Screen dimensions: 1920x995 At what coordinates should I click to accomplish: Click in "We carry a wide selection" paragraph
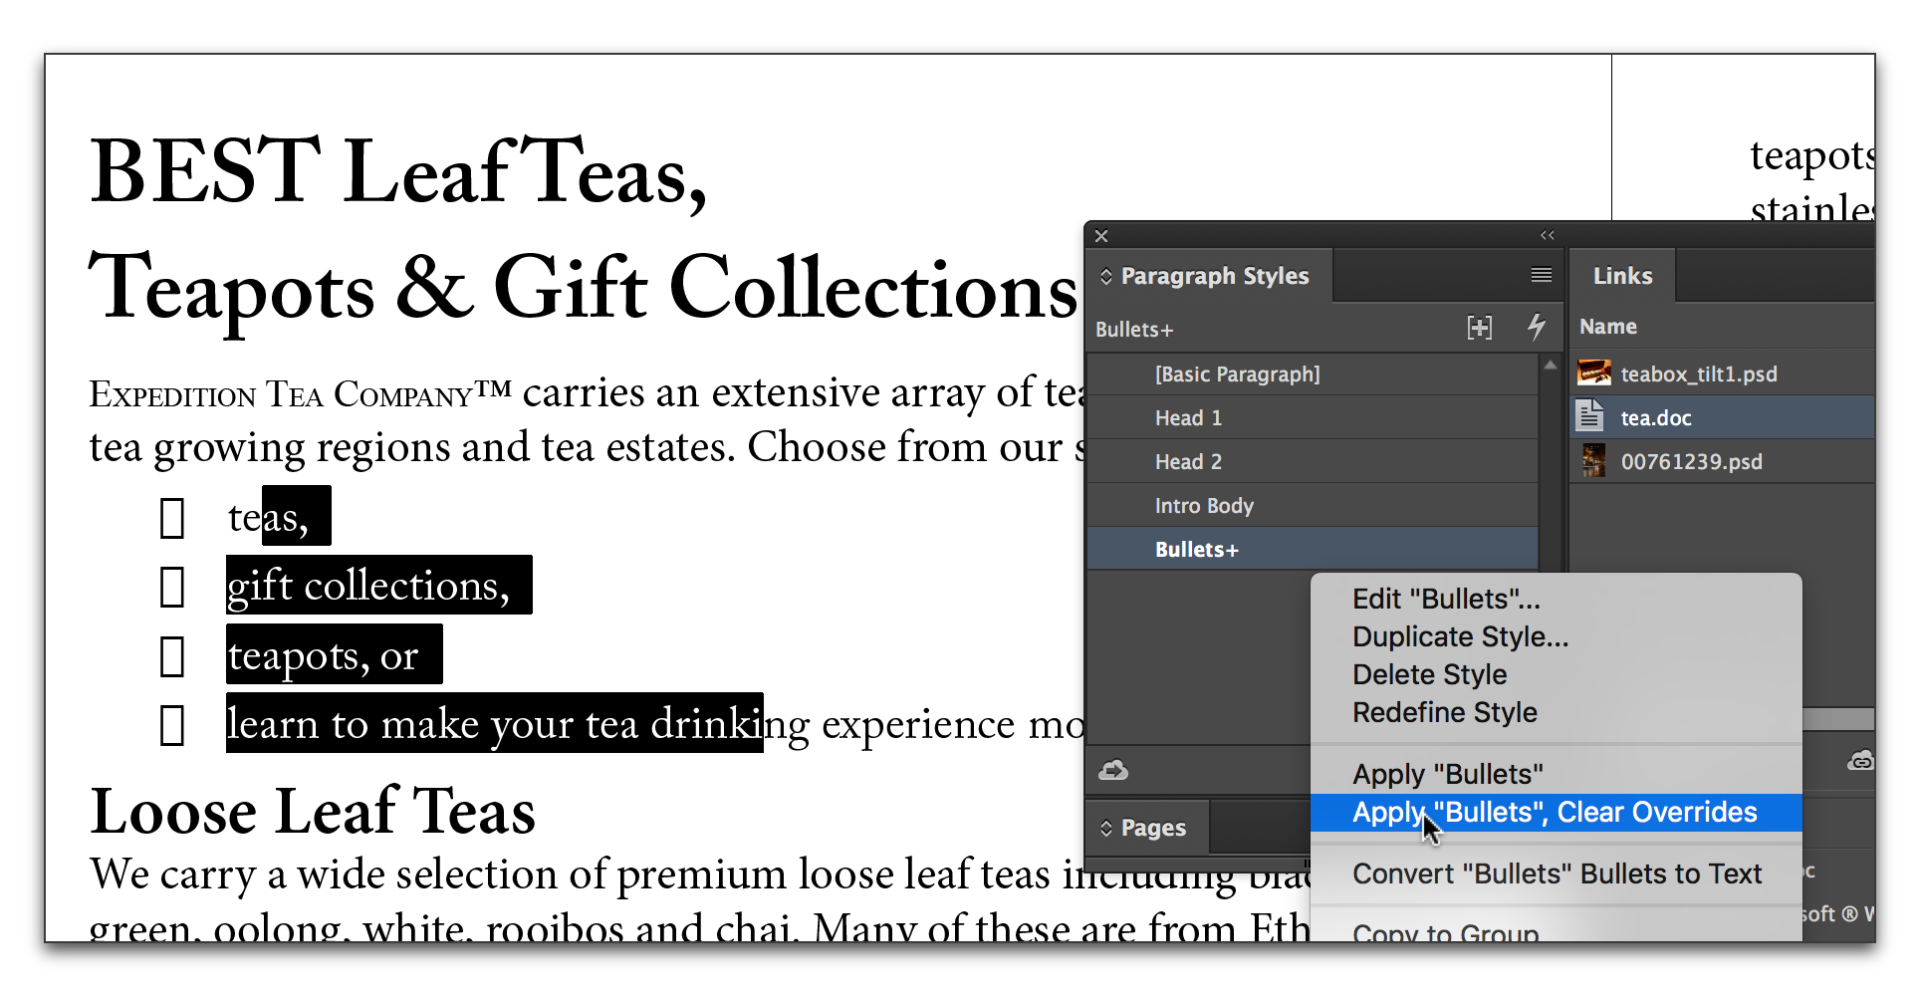coord(700,899)
